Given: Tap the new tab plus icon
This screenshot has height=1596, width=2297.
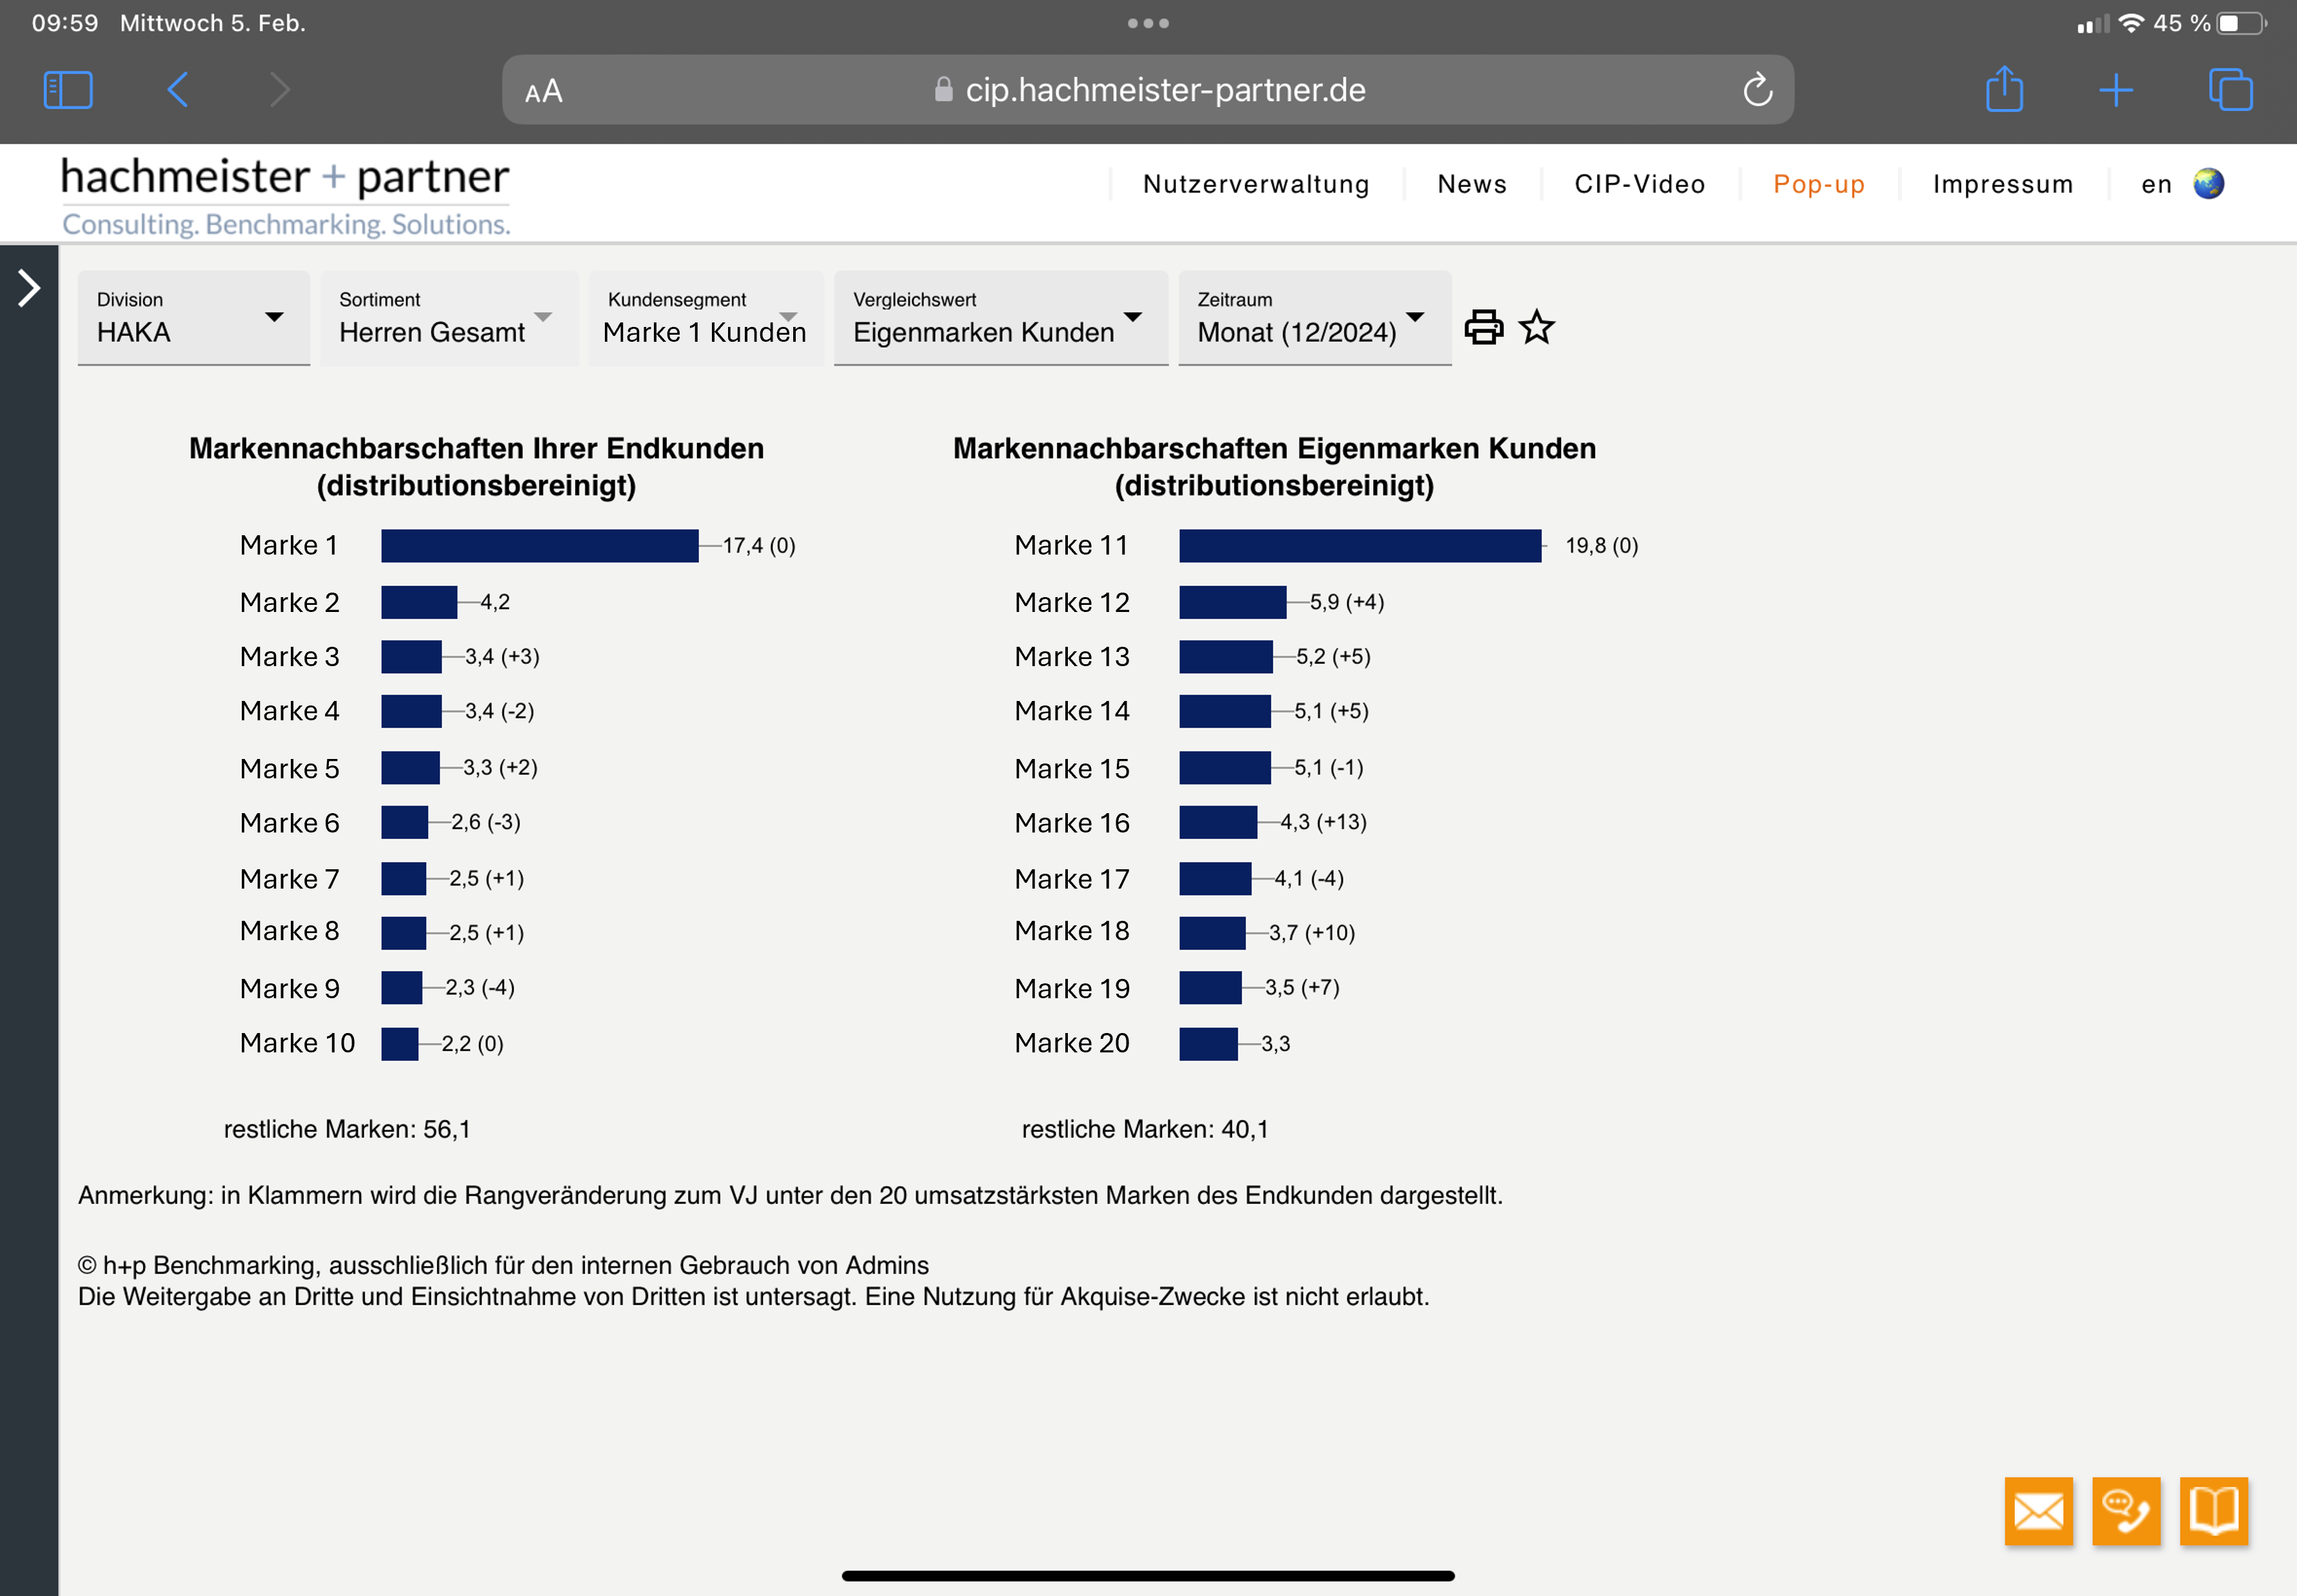Looking at the screenshot, I should [2116, 90].
